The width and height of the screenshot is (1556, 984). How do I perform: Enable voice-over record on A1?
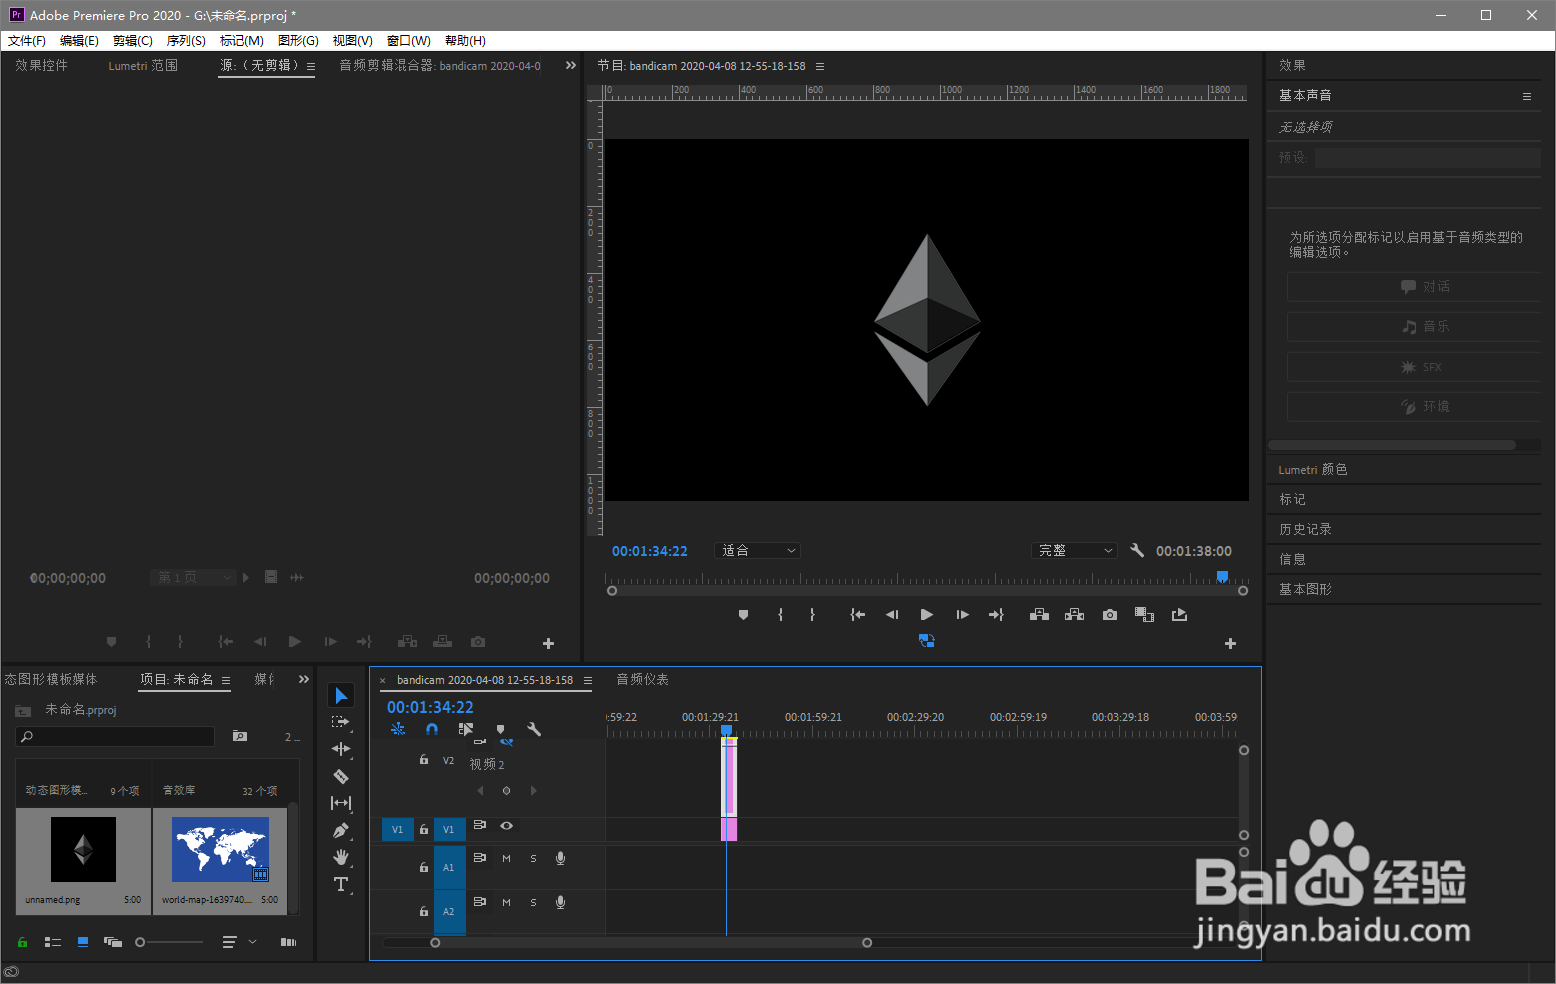(x=561, y=859)
